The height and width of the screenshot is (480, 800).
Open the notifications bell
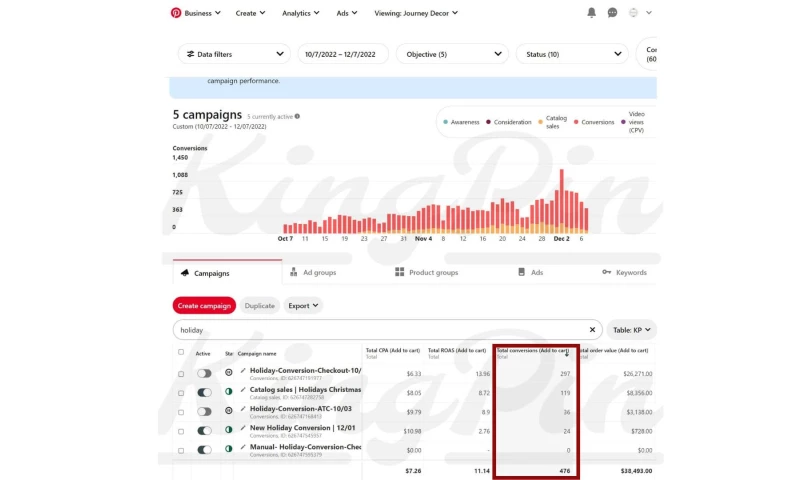(x=591, y=13)
